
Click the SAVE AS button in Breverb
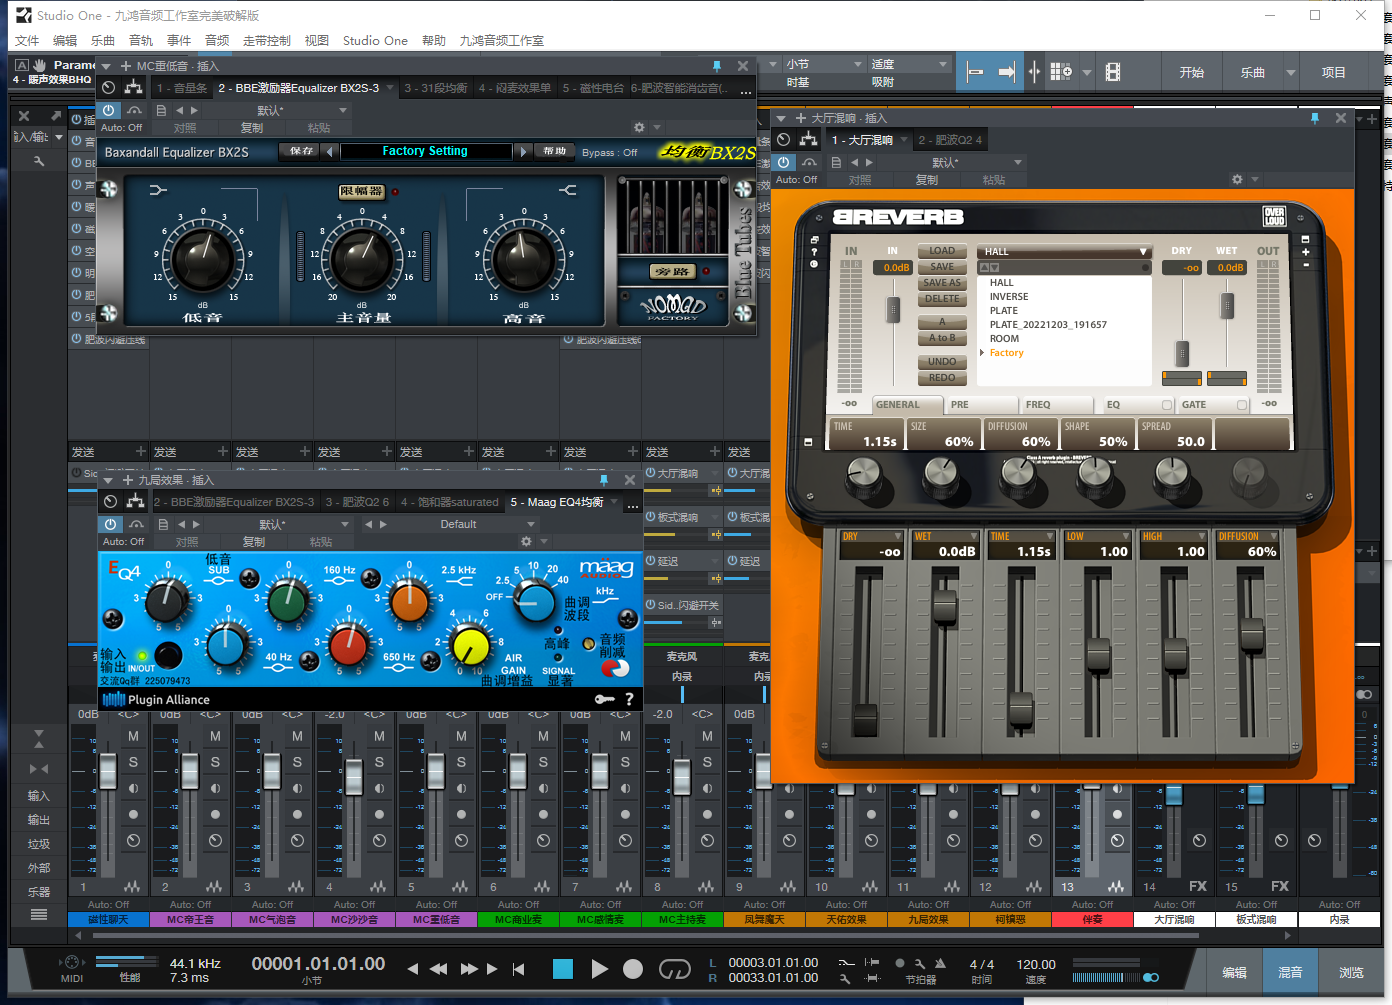click(941, 283)
